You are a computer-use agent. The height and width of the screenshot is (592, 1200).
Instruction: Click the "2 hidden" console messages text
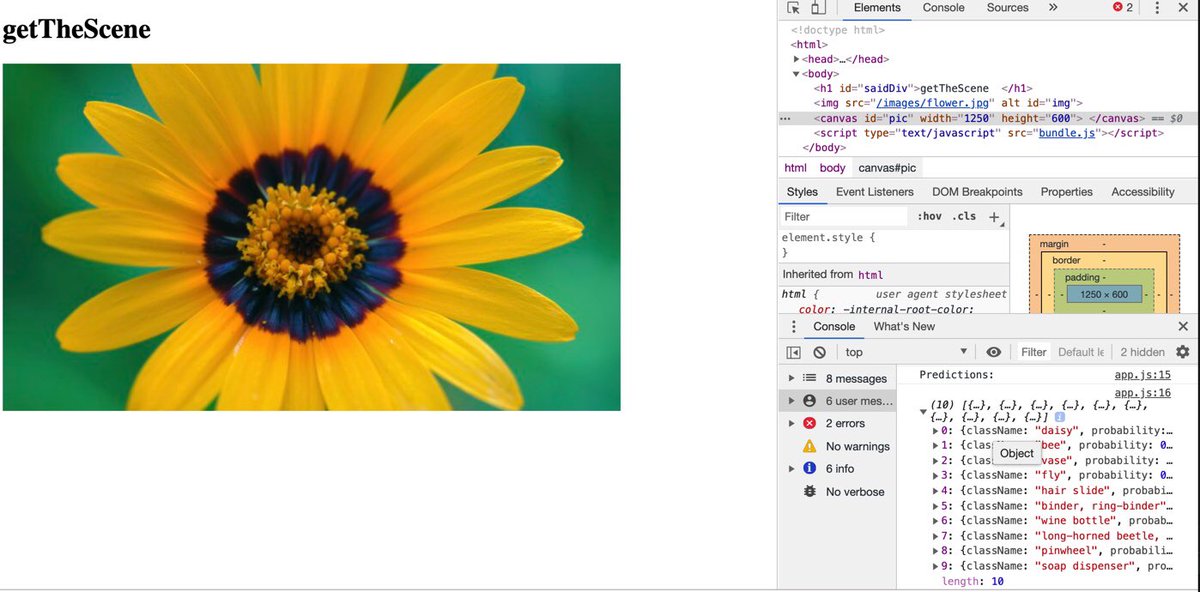pyautogui.click(x=1142, y=352)
